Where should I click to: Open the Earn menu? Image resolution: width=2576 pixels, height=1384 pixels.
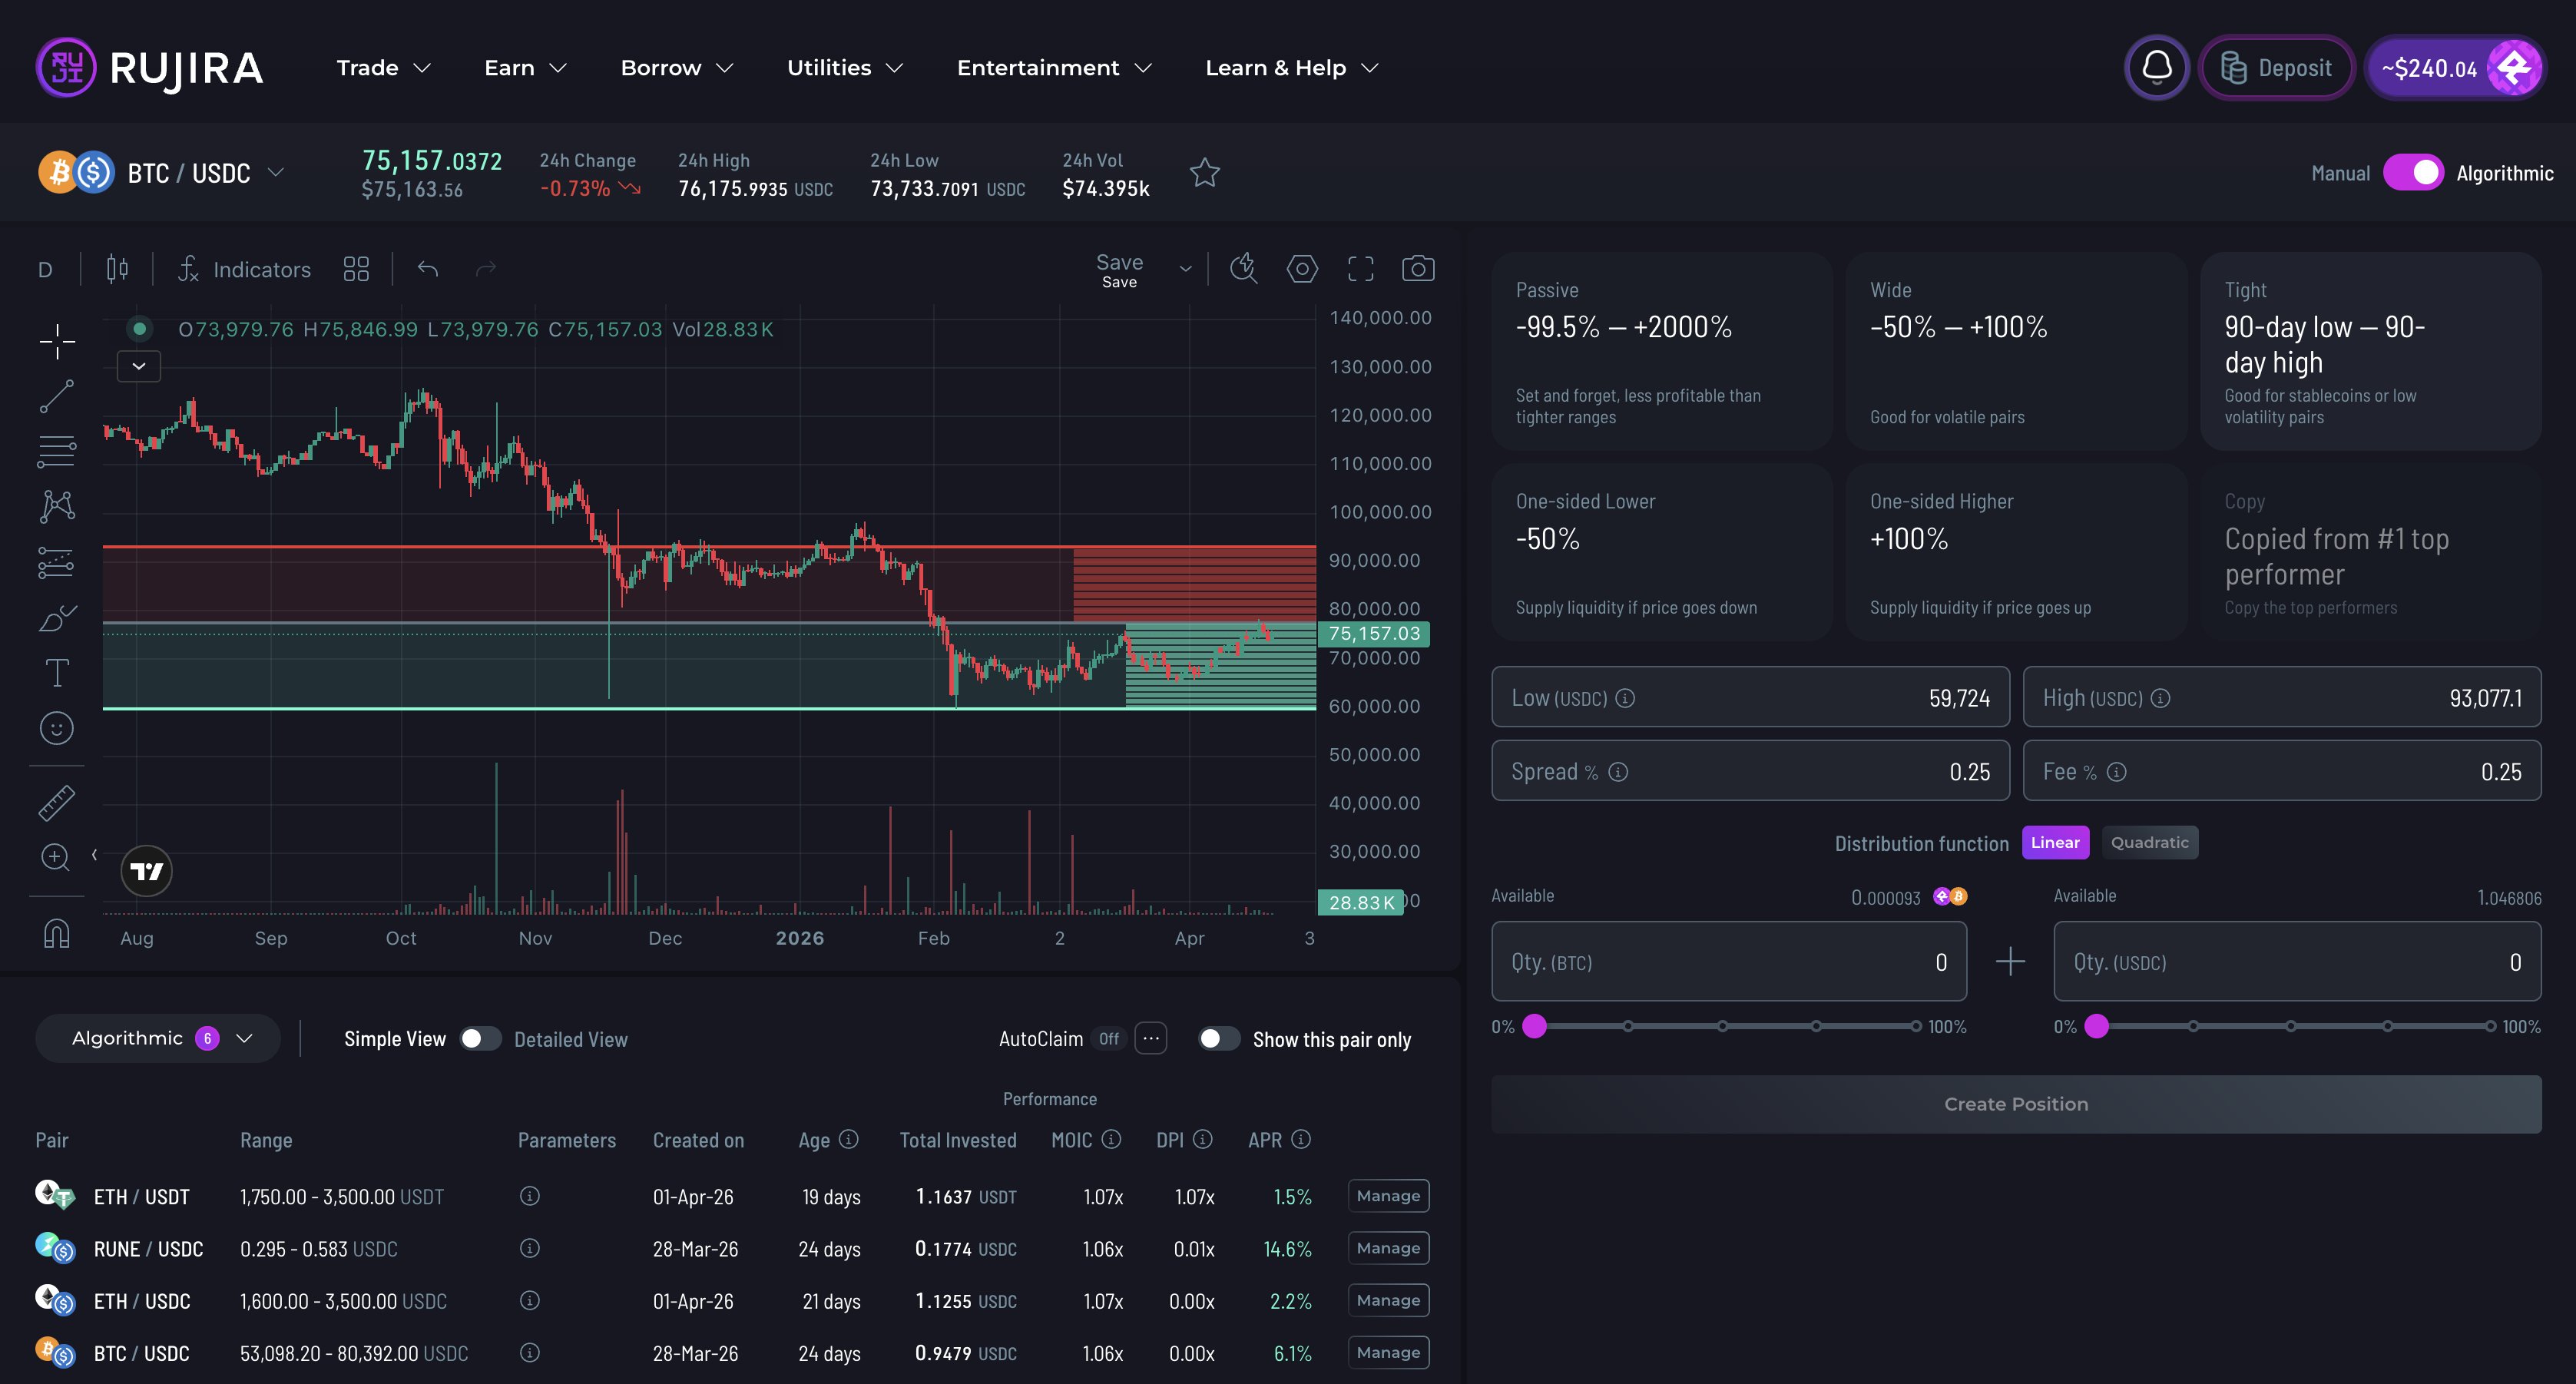525,68
